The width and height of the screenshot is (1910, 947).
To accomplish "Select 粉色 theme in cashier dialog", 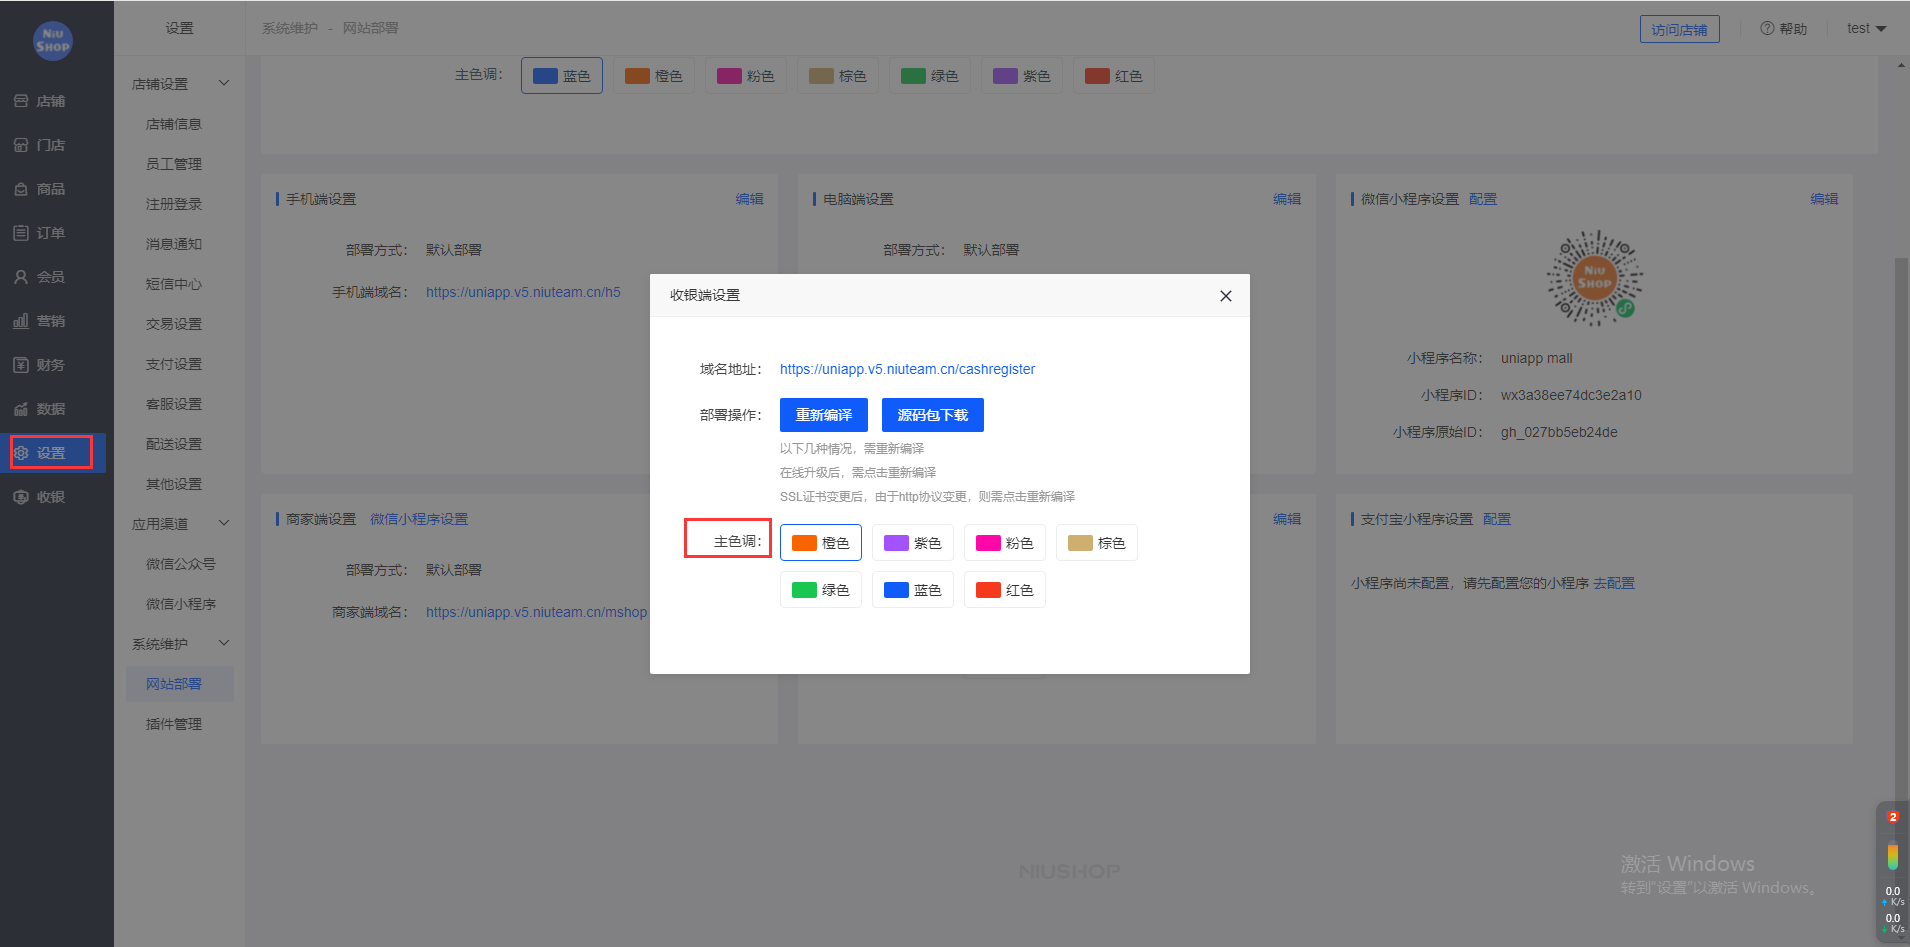I will [x=1005, y=543].
